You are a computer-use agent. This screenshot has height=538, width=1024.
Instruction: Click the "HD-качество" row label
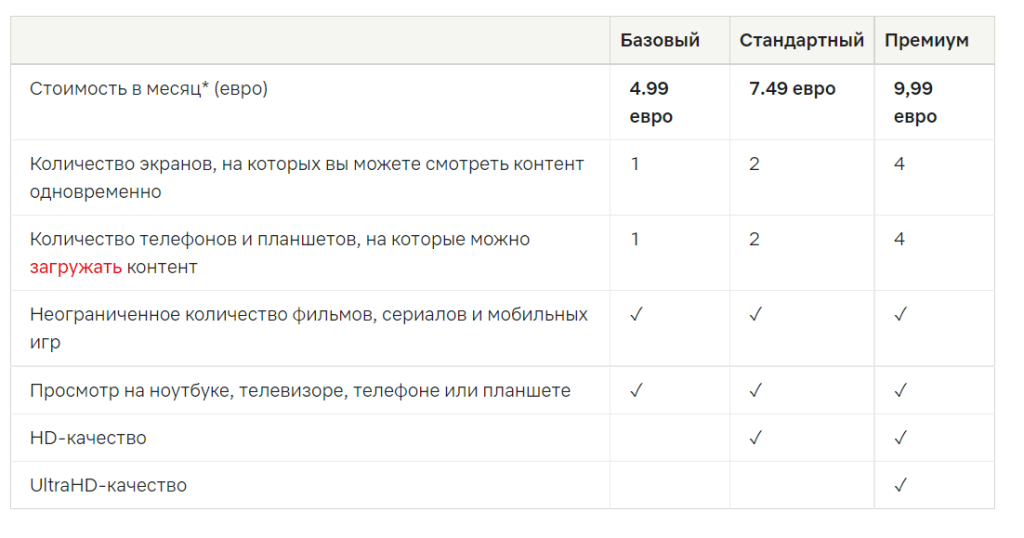(x=88, y=438)
